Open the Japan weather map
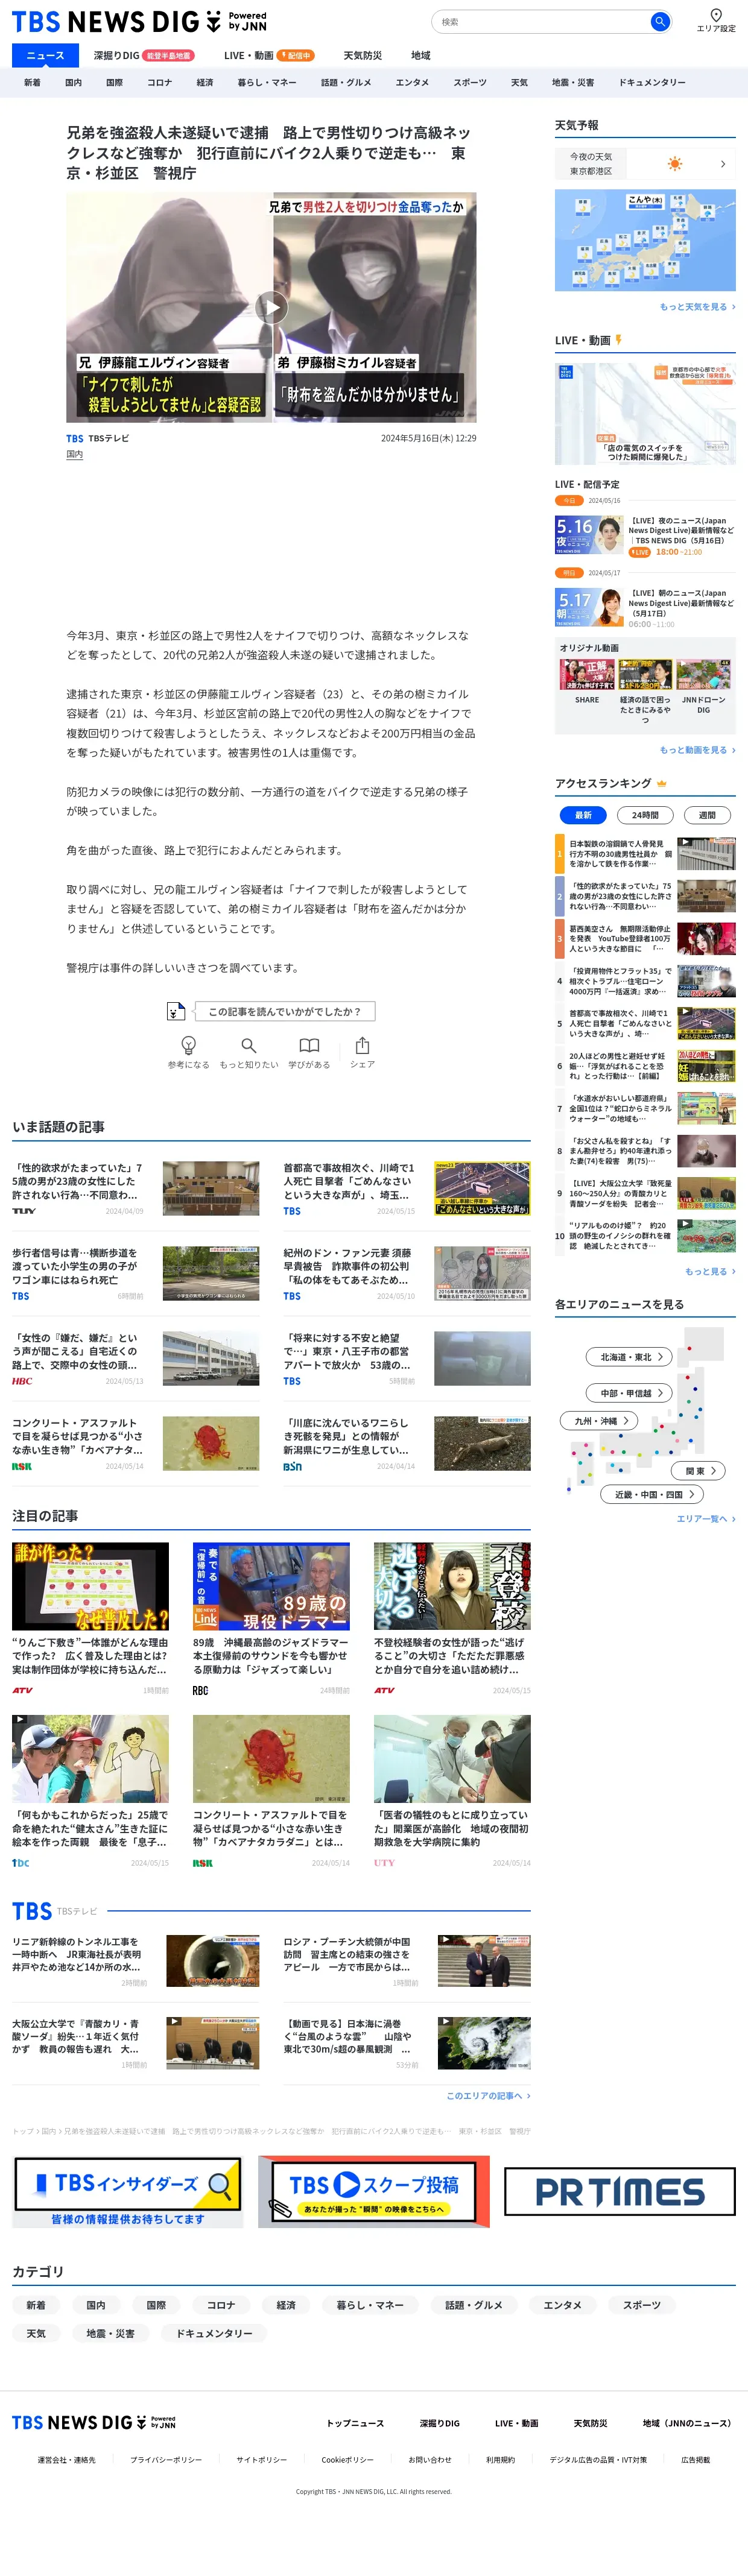The width and height of the screenshot is (748, 2576). [645, 240]
